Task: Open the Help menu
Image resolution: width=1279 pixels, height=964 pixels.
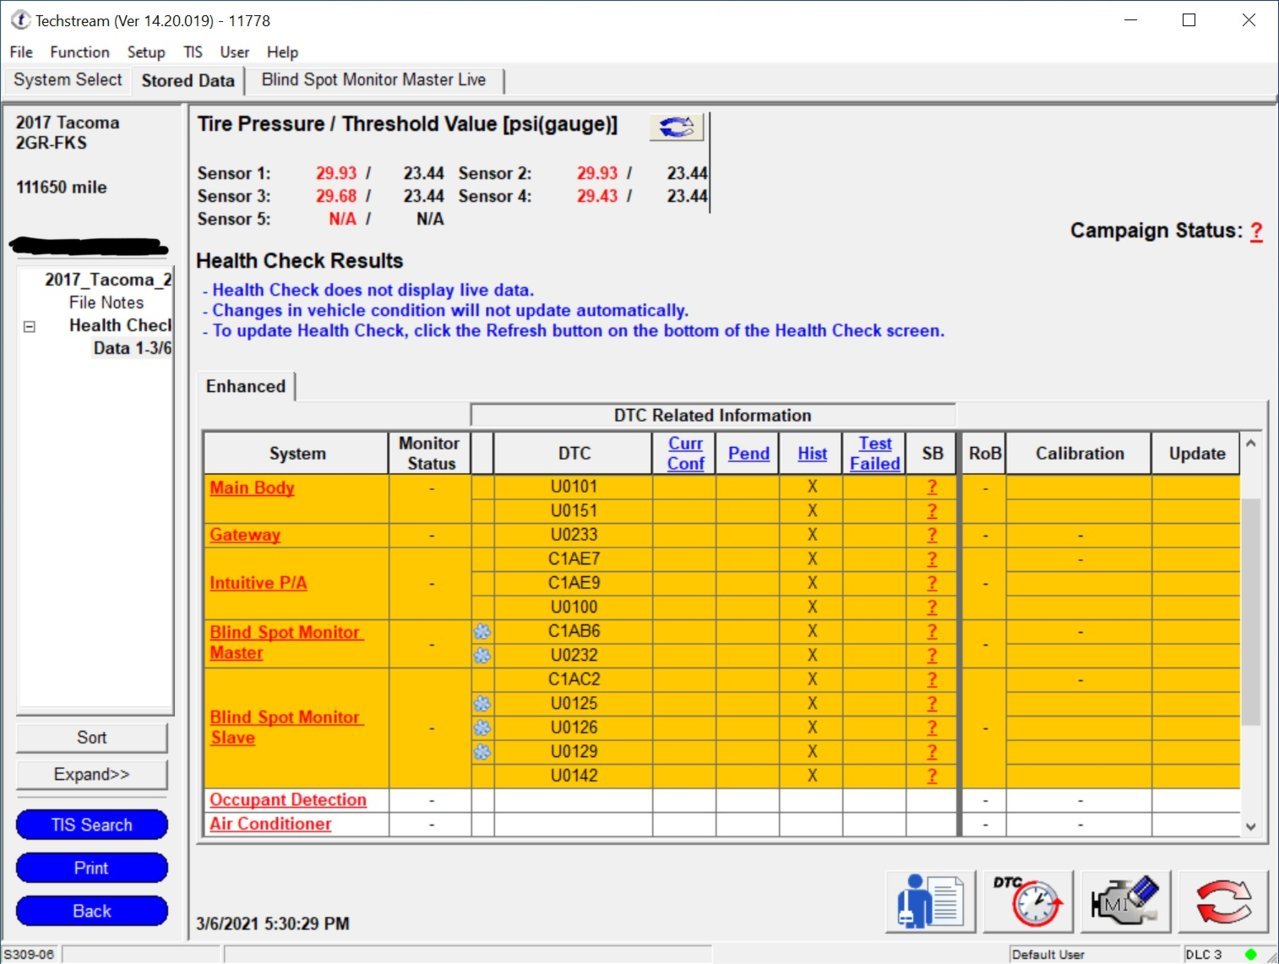Action: 282,52
